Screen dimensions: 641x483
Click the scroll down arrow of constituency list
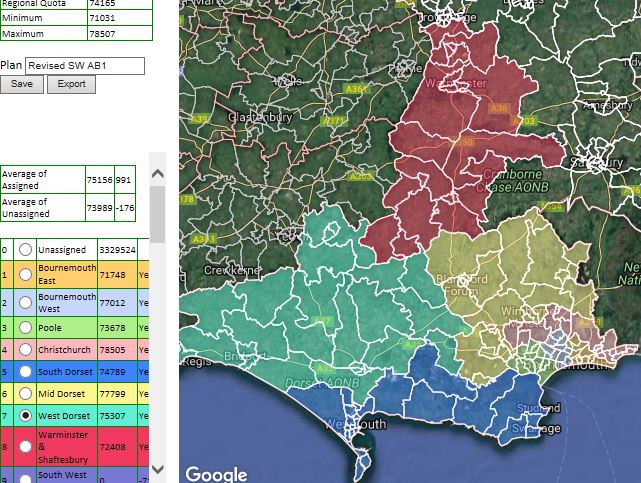(158, 469)
